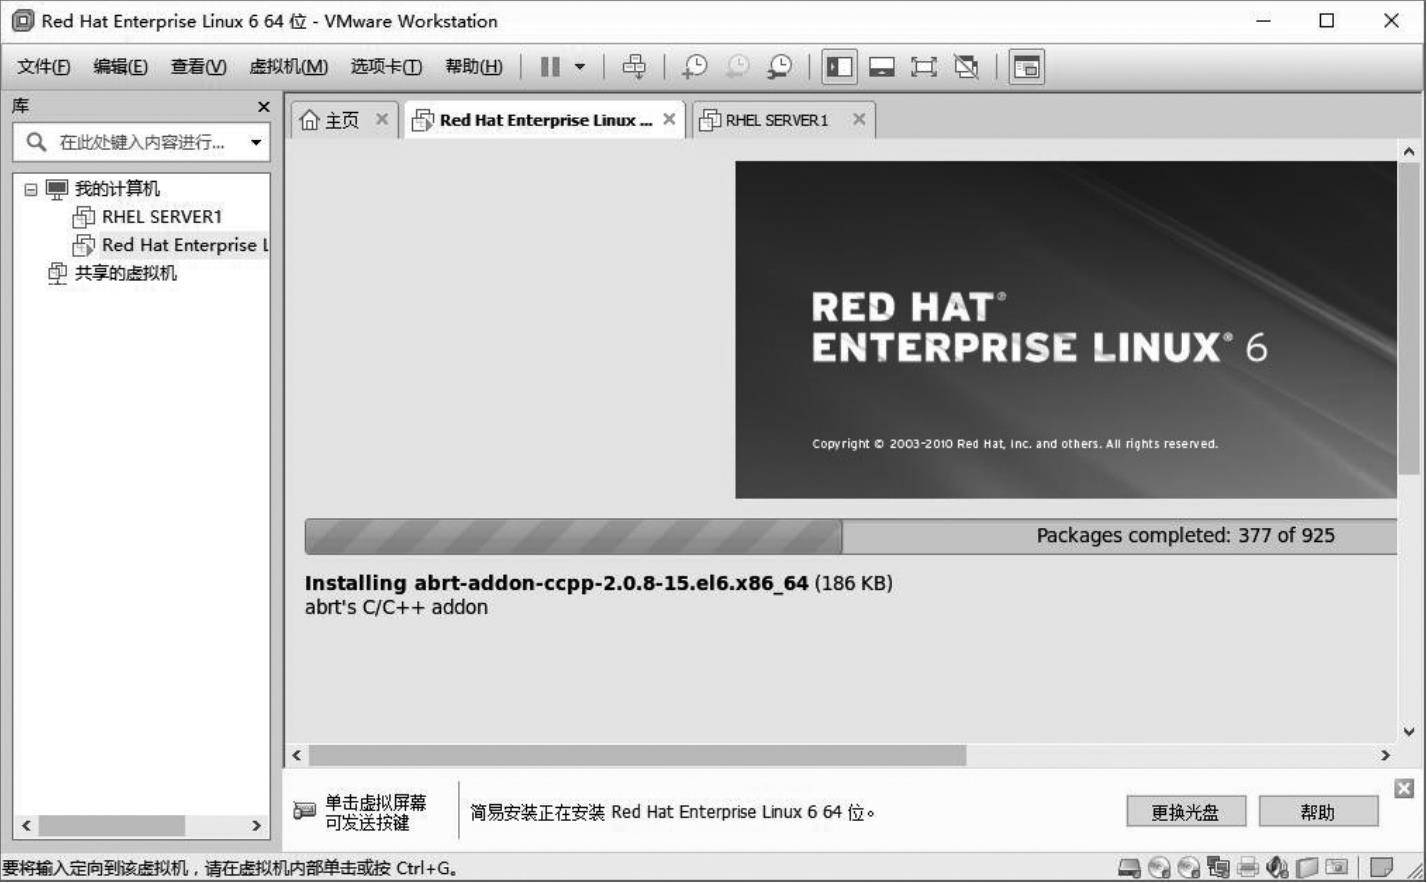Viewport: 1427px width, 883px height.
Task: Open the 查看(V) menu
Action: point(198,67)
